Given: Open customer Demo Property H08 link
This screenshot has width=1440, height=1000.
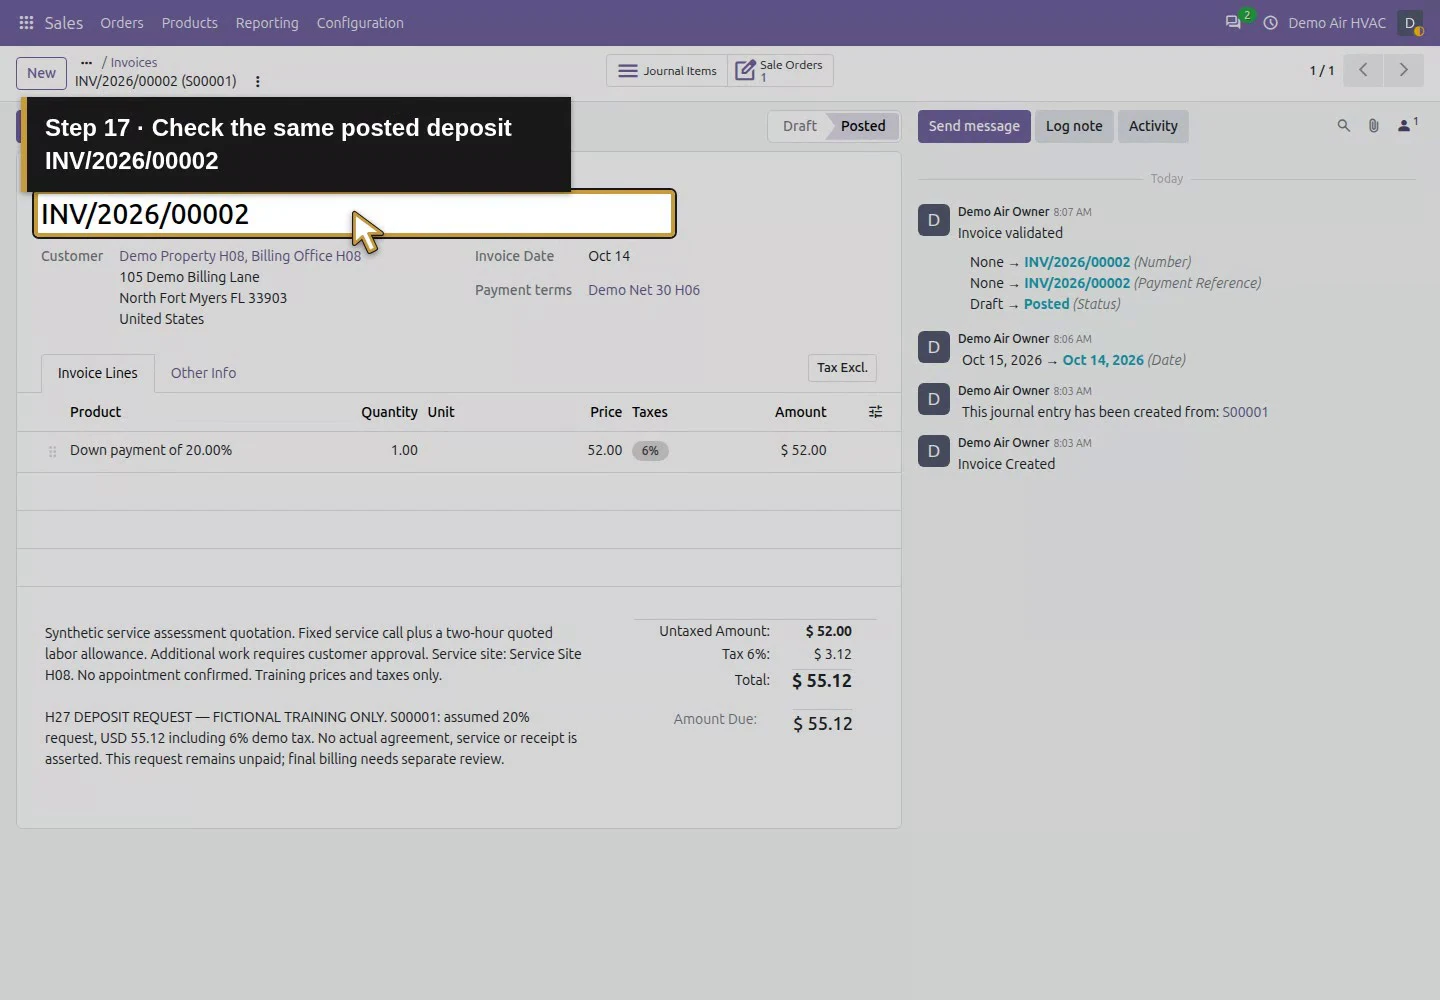Looking at the screenshot, I should coord(240,256).
